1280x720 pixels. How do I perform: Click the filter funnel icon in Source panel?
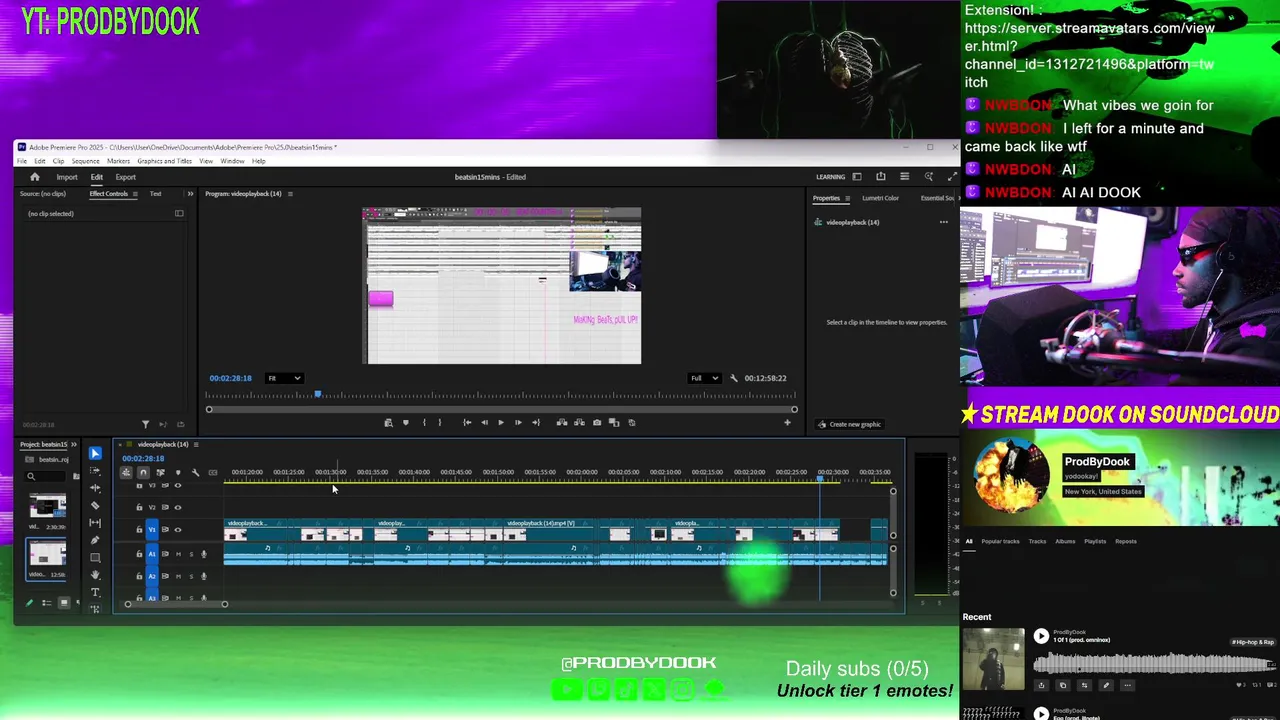[145, 424]
